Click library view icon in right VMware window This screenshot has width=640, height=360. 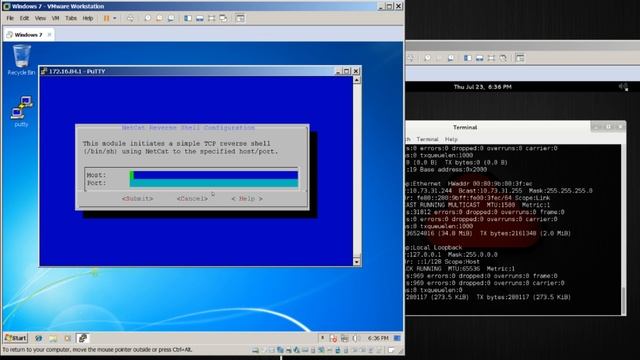pyautogui.click(x=468, y=58)
